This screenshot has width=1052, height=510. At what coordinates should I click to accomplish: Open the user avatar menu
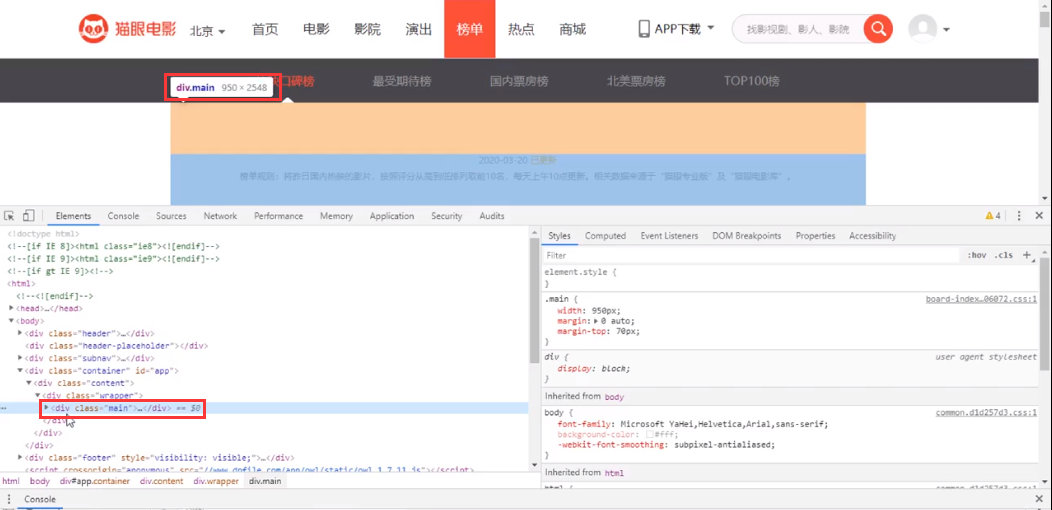929,30
